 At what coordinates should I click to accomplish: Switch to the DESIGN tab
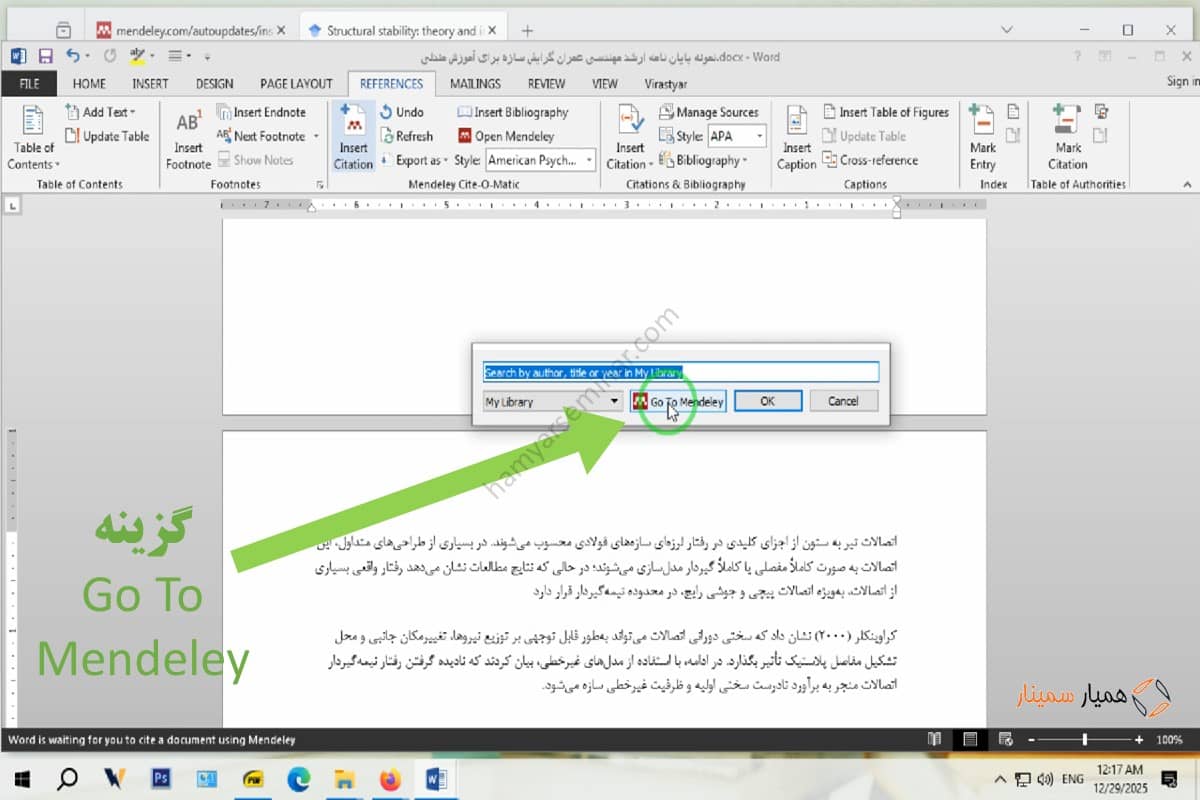tap(214, 84)
